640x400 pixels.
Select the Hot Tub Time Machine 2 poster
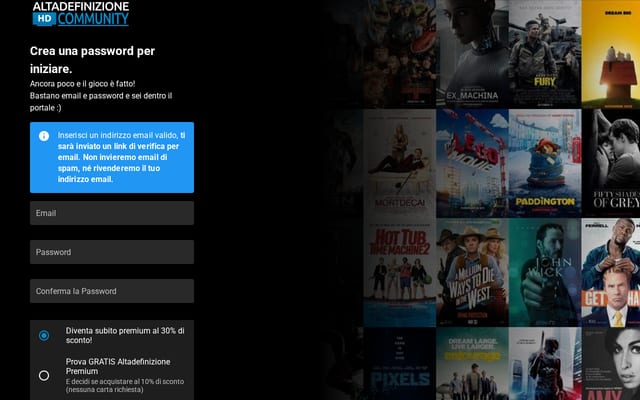click(400, 272)
